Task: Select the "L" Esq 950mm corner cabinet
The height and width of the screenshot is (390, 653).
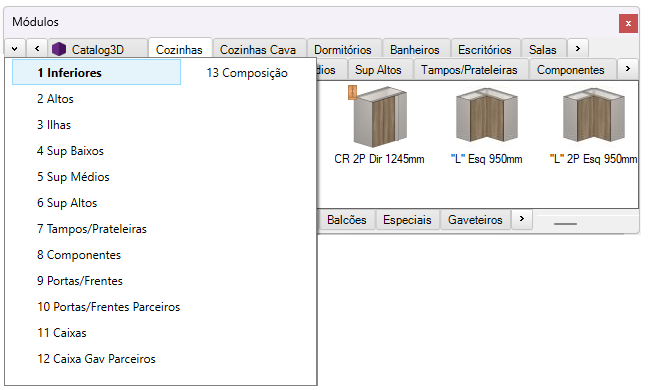Action: pos(486,115)
